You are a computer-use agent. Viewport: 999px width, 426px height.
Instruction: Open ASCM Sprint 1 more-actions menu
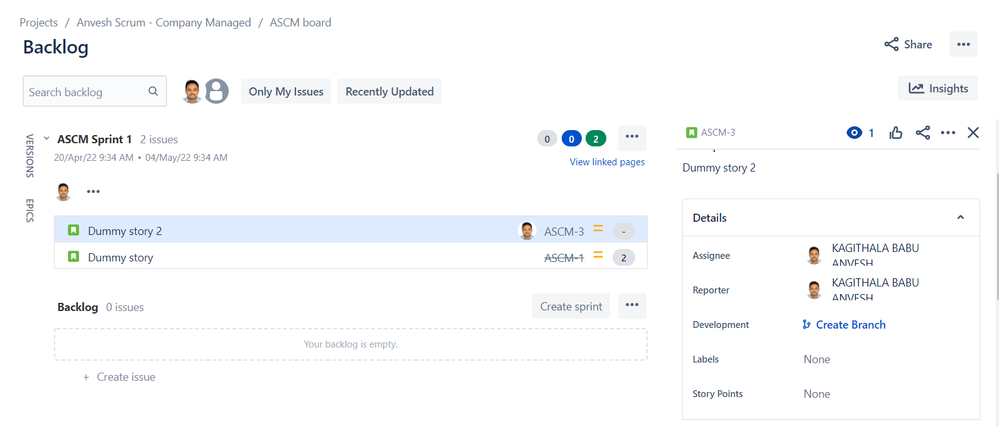(x=632, y=138)
